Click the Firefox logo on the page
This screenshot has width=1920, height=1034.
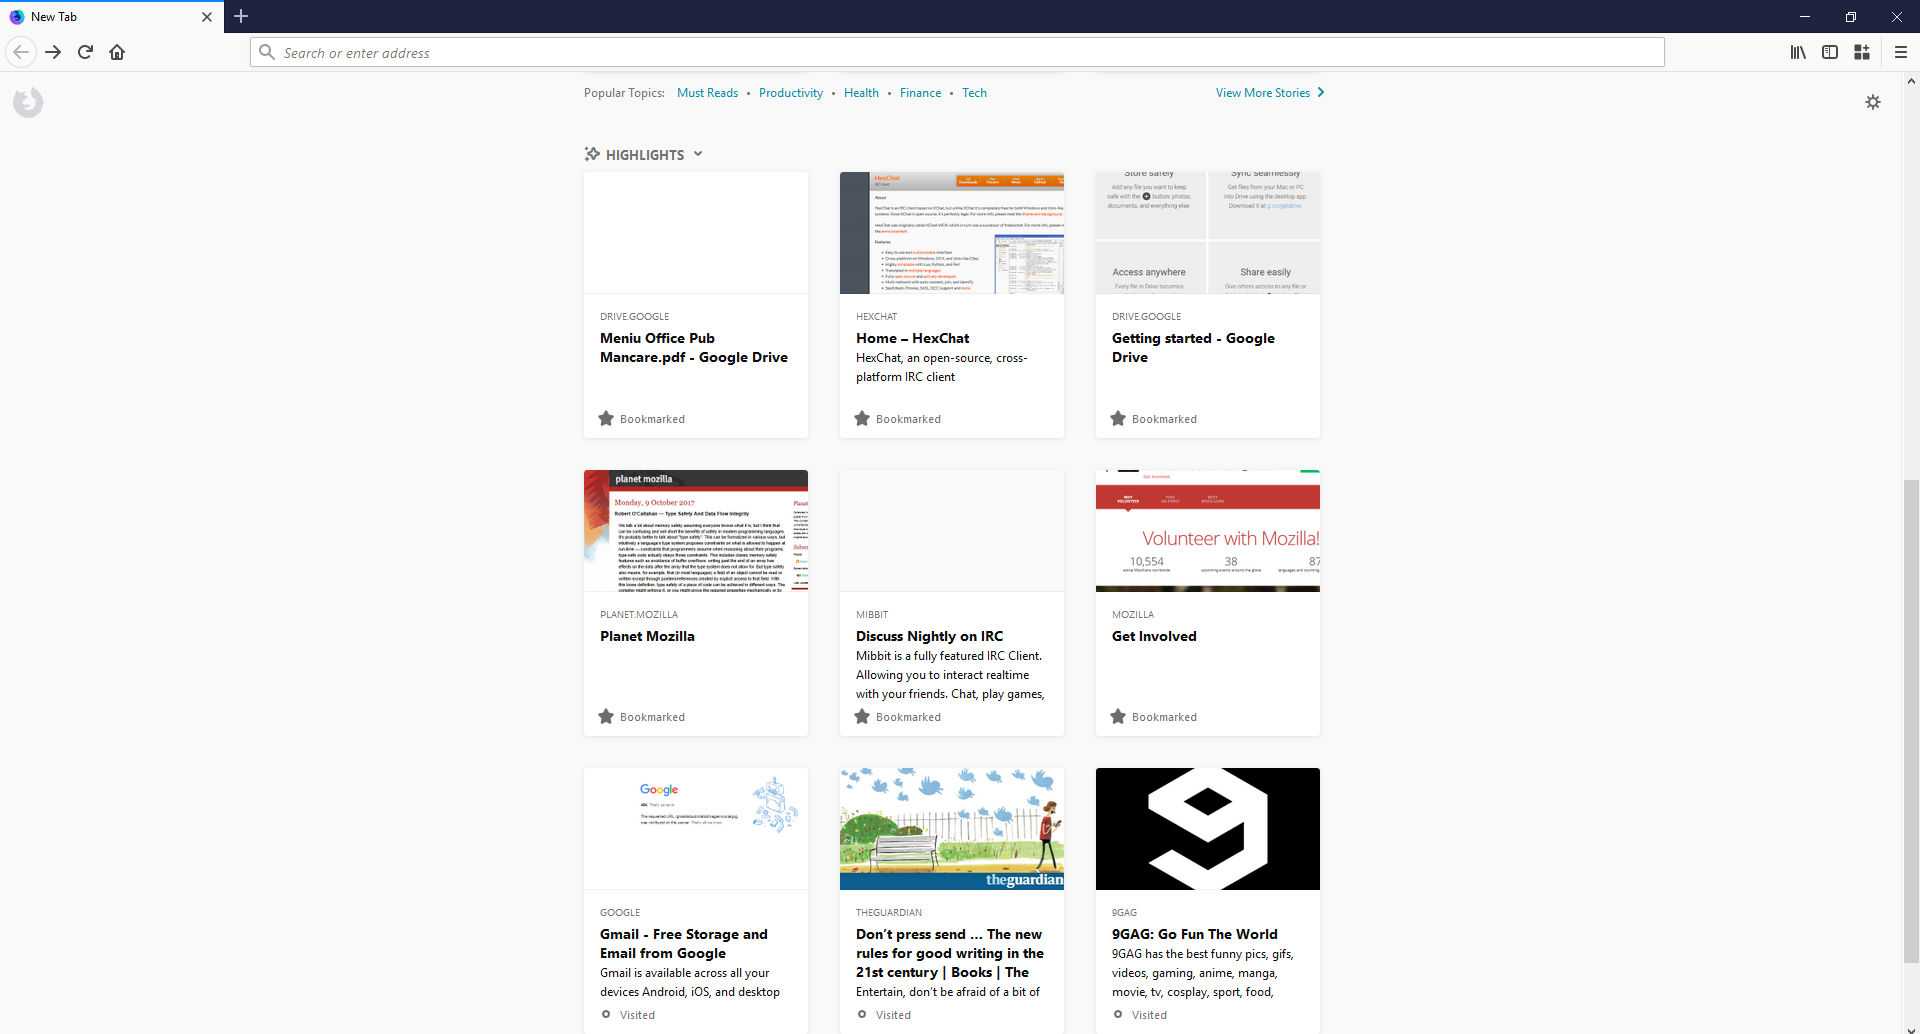pyautogui.click(x=28, y=102)
